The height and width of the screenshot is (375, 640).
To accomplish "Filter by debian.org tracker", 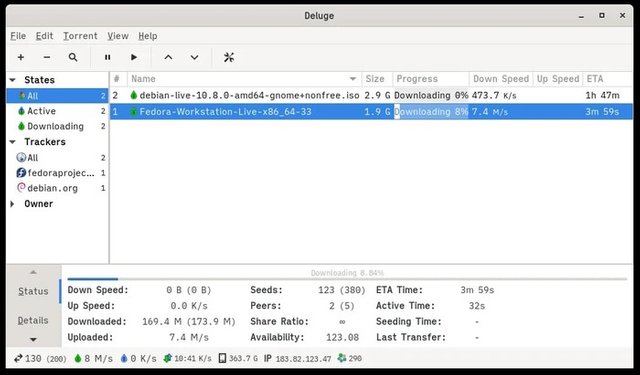I will 57,188.
